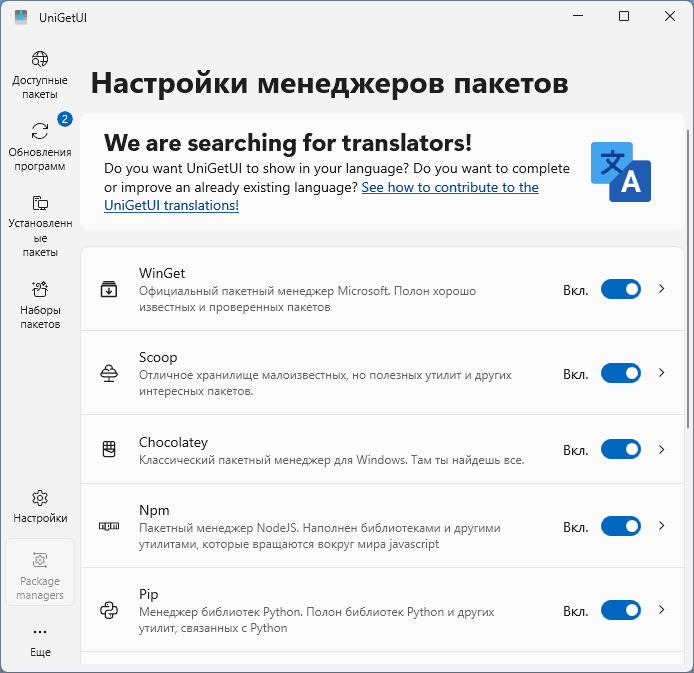
Task: Click WinGet description about Microsoft
Action: 308,299
